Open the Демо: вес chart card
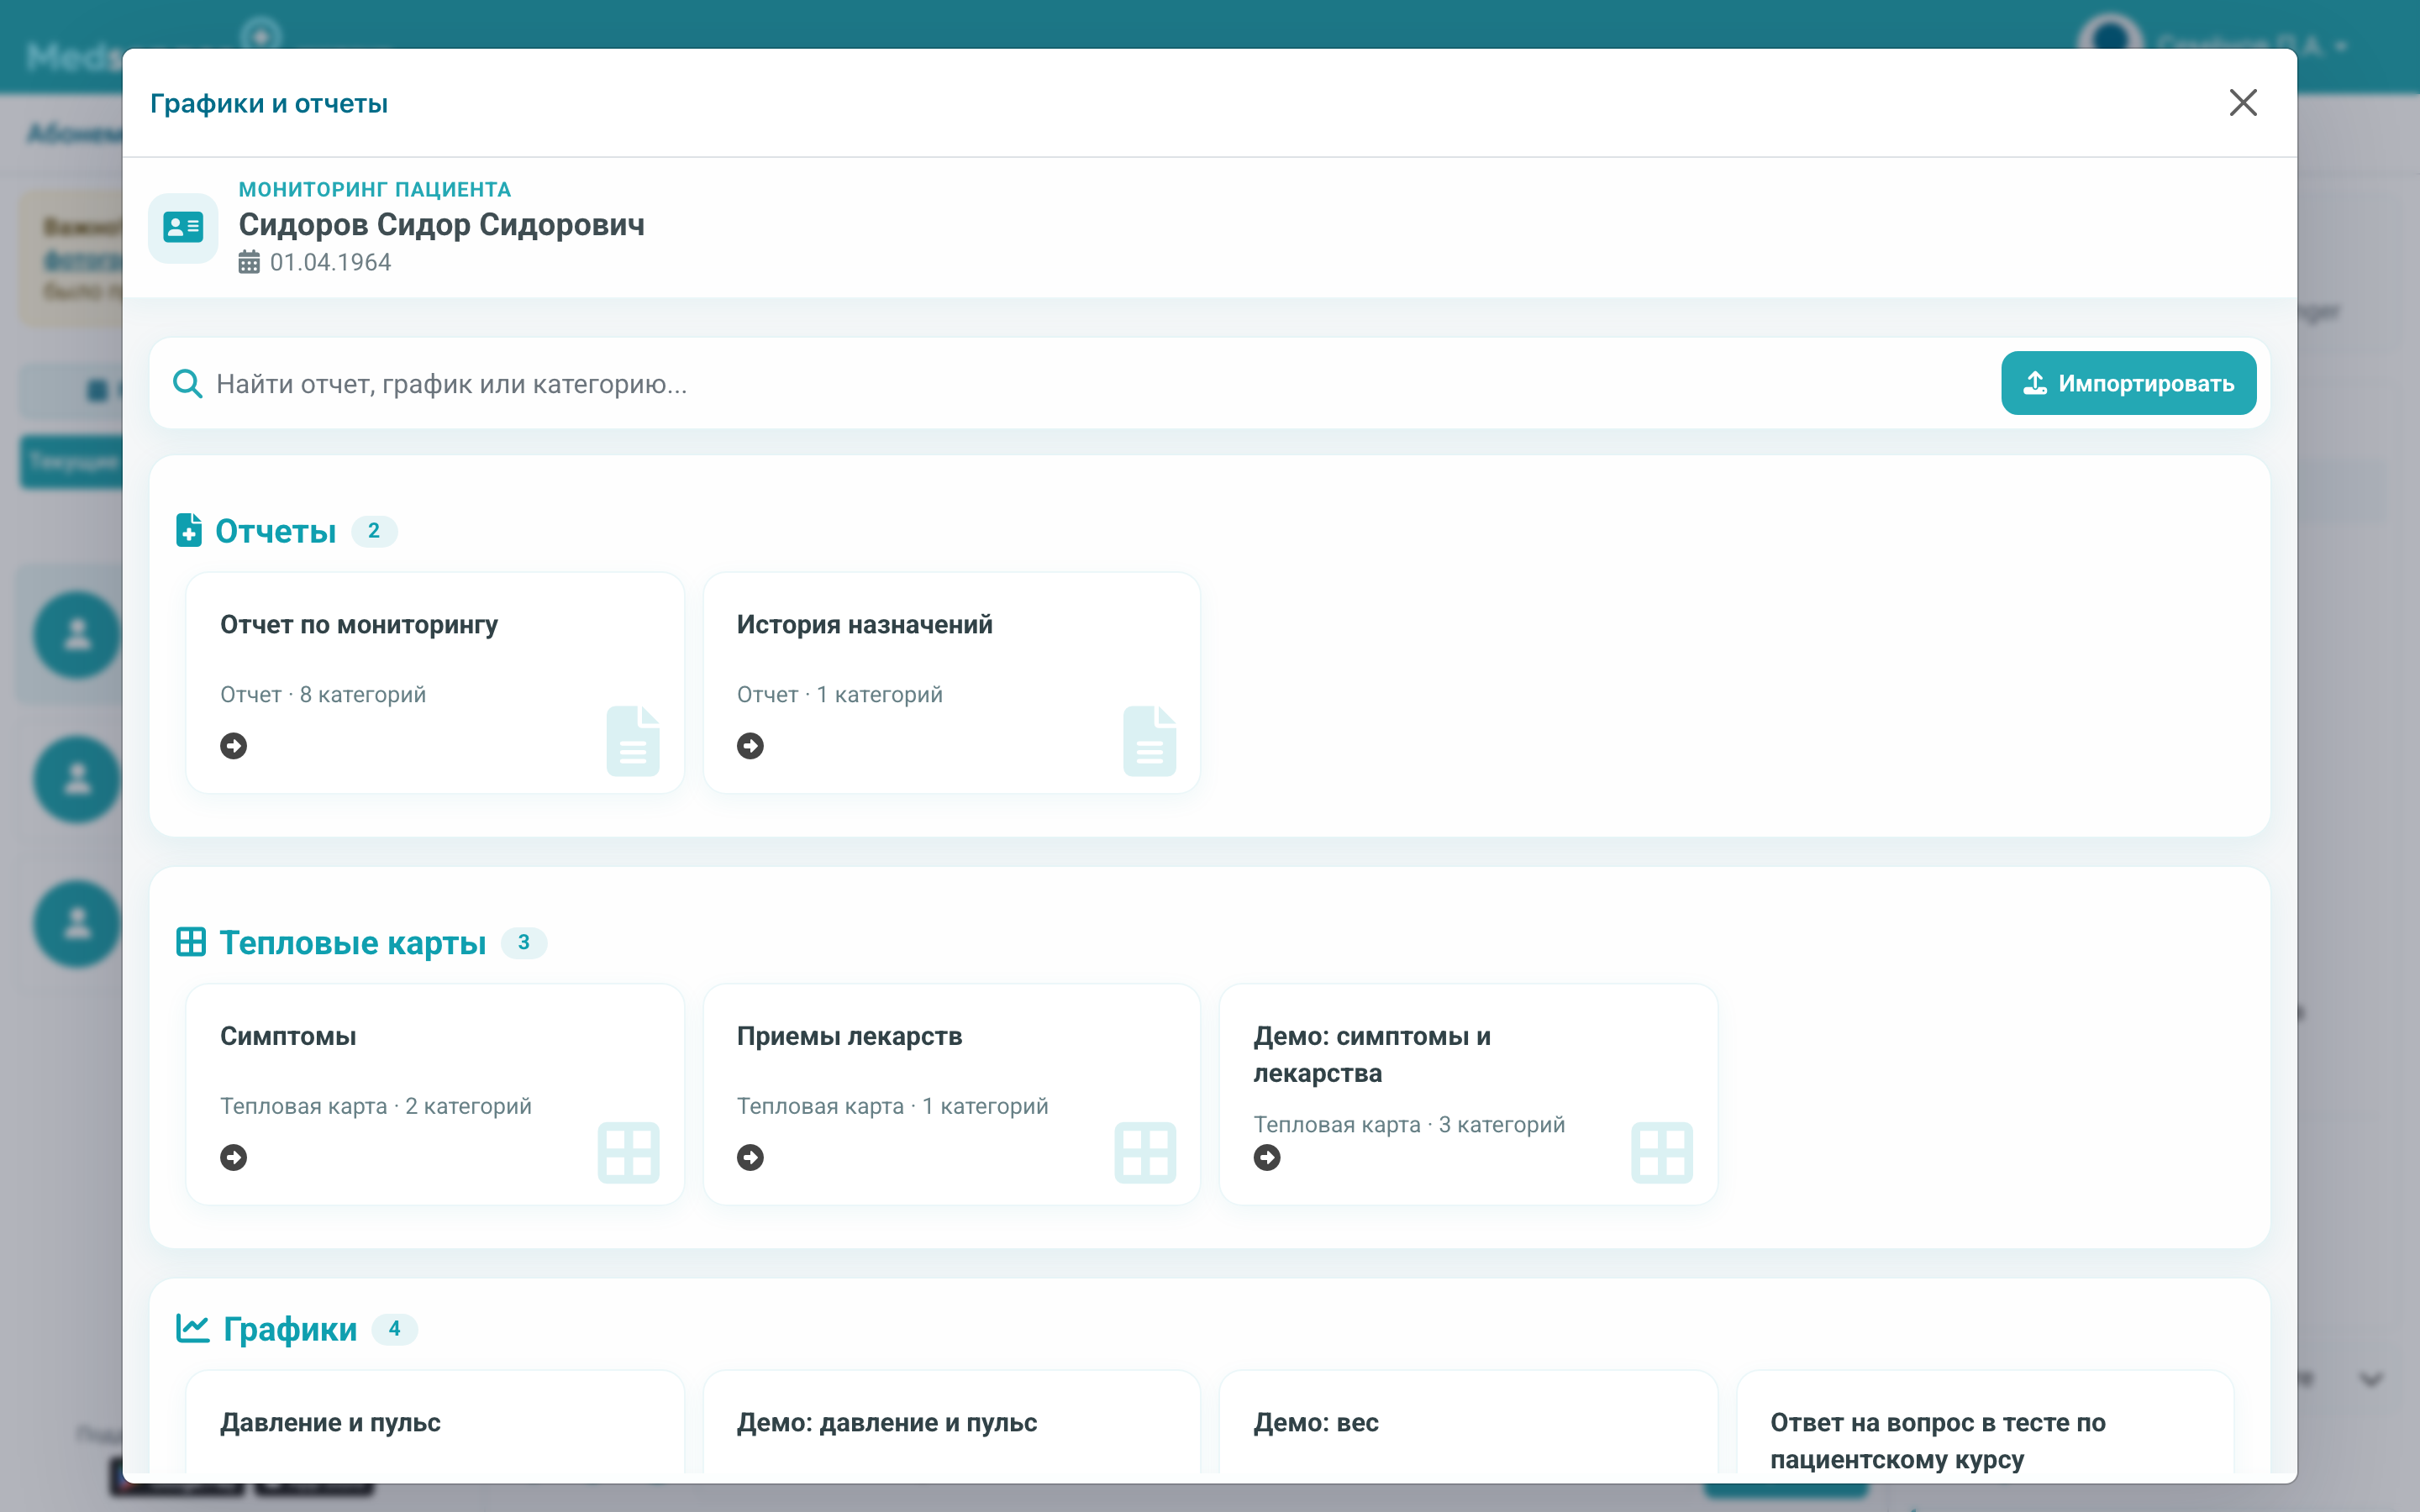Viewport: 2420px width, 1512px height. (1468, 1421)
